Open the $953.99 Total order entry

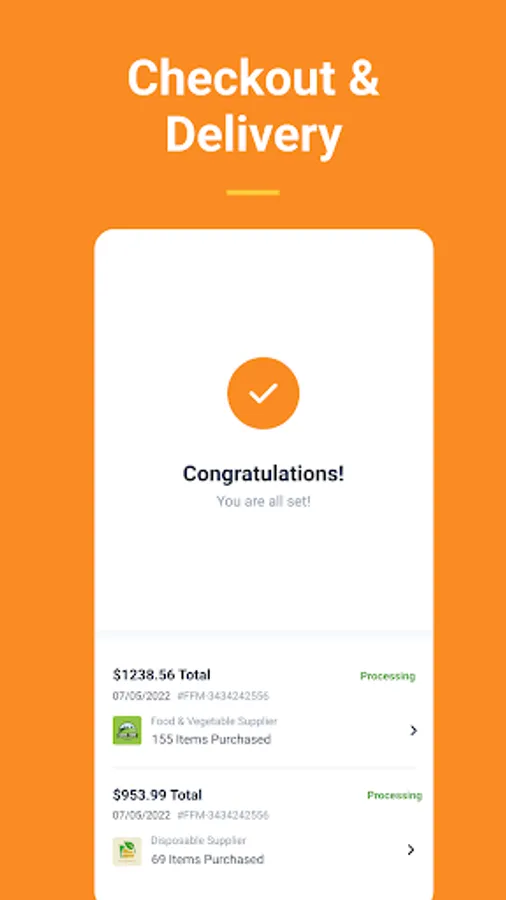(264, 827)
